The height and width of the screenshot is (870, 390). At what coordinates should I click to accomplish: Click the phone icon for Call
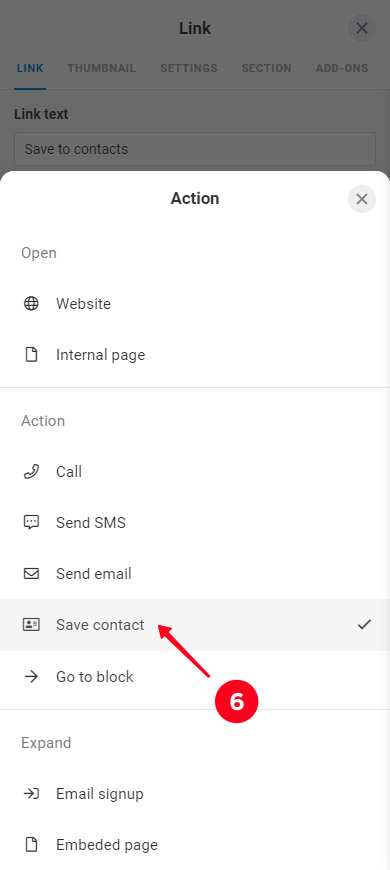(31, 472)
